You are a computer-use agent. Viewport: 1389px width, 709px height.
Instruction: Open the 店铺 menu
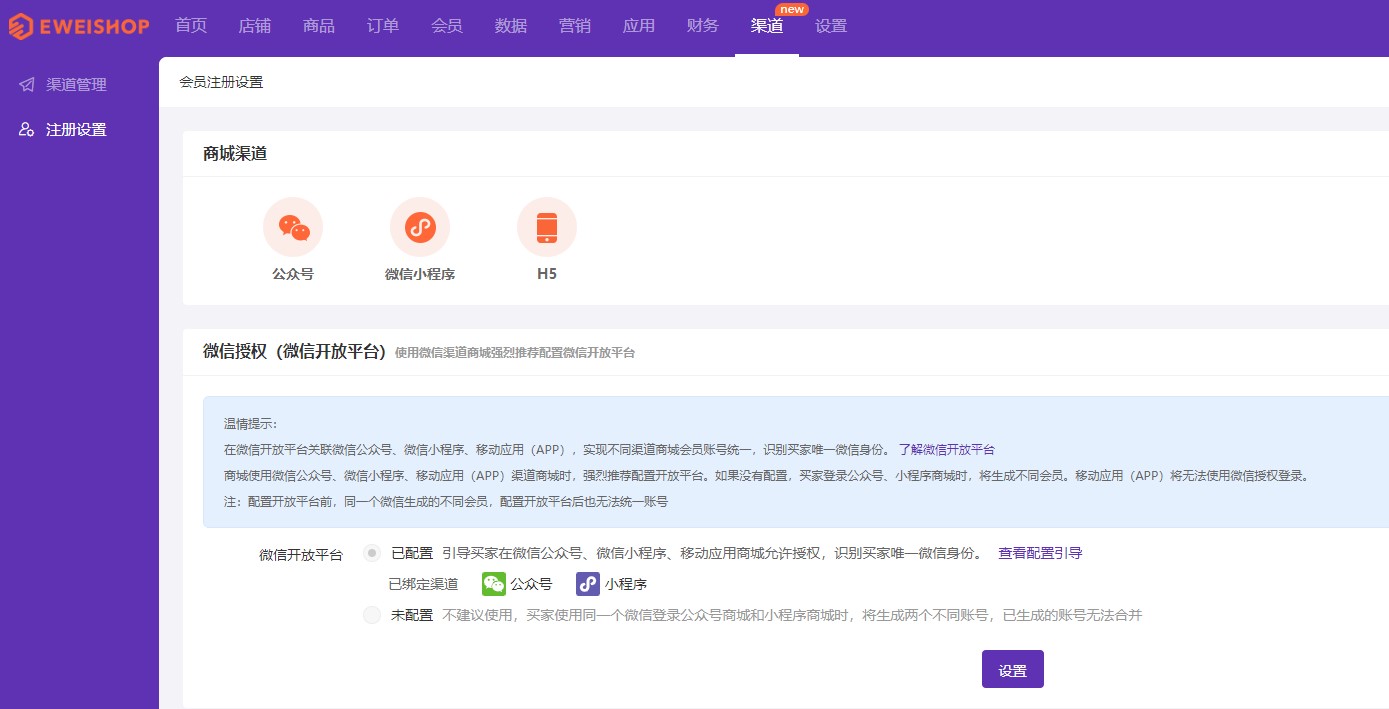click(x=255, y=26)
